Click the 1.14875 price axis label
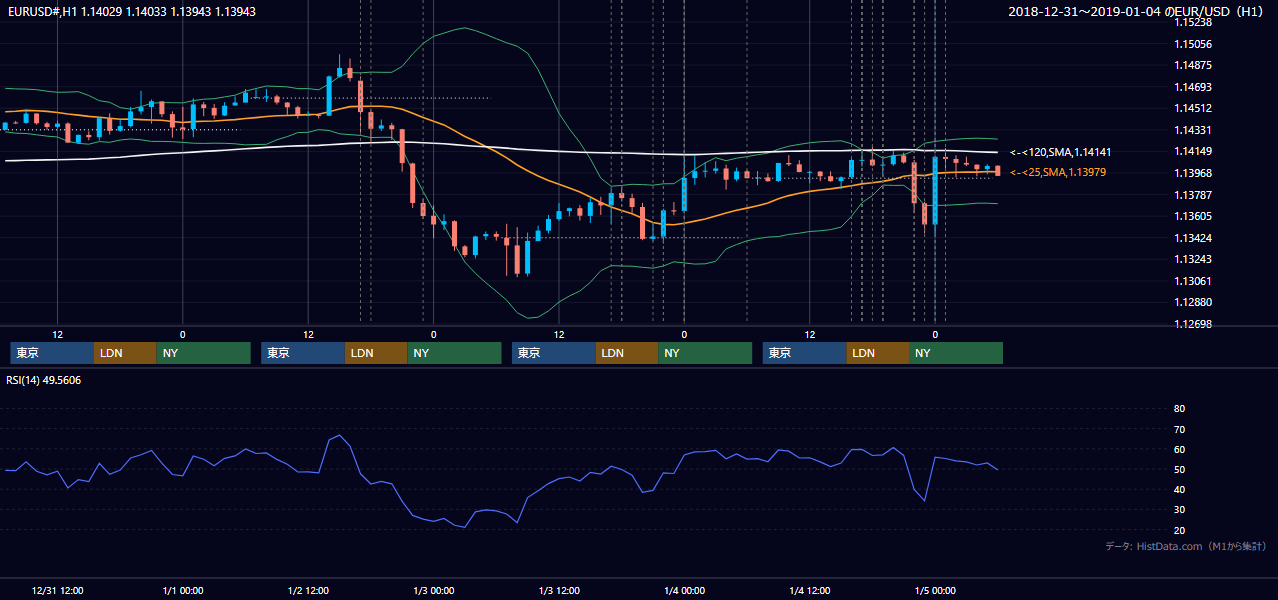 [x=1193, y=65]
